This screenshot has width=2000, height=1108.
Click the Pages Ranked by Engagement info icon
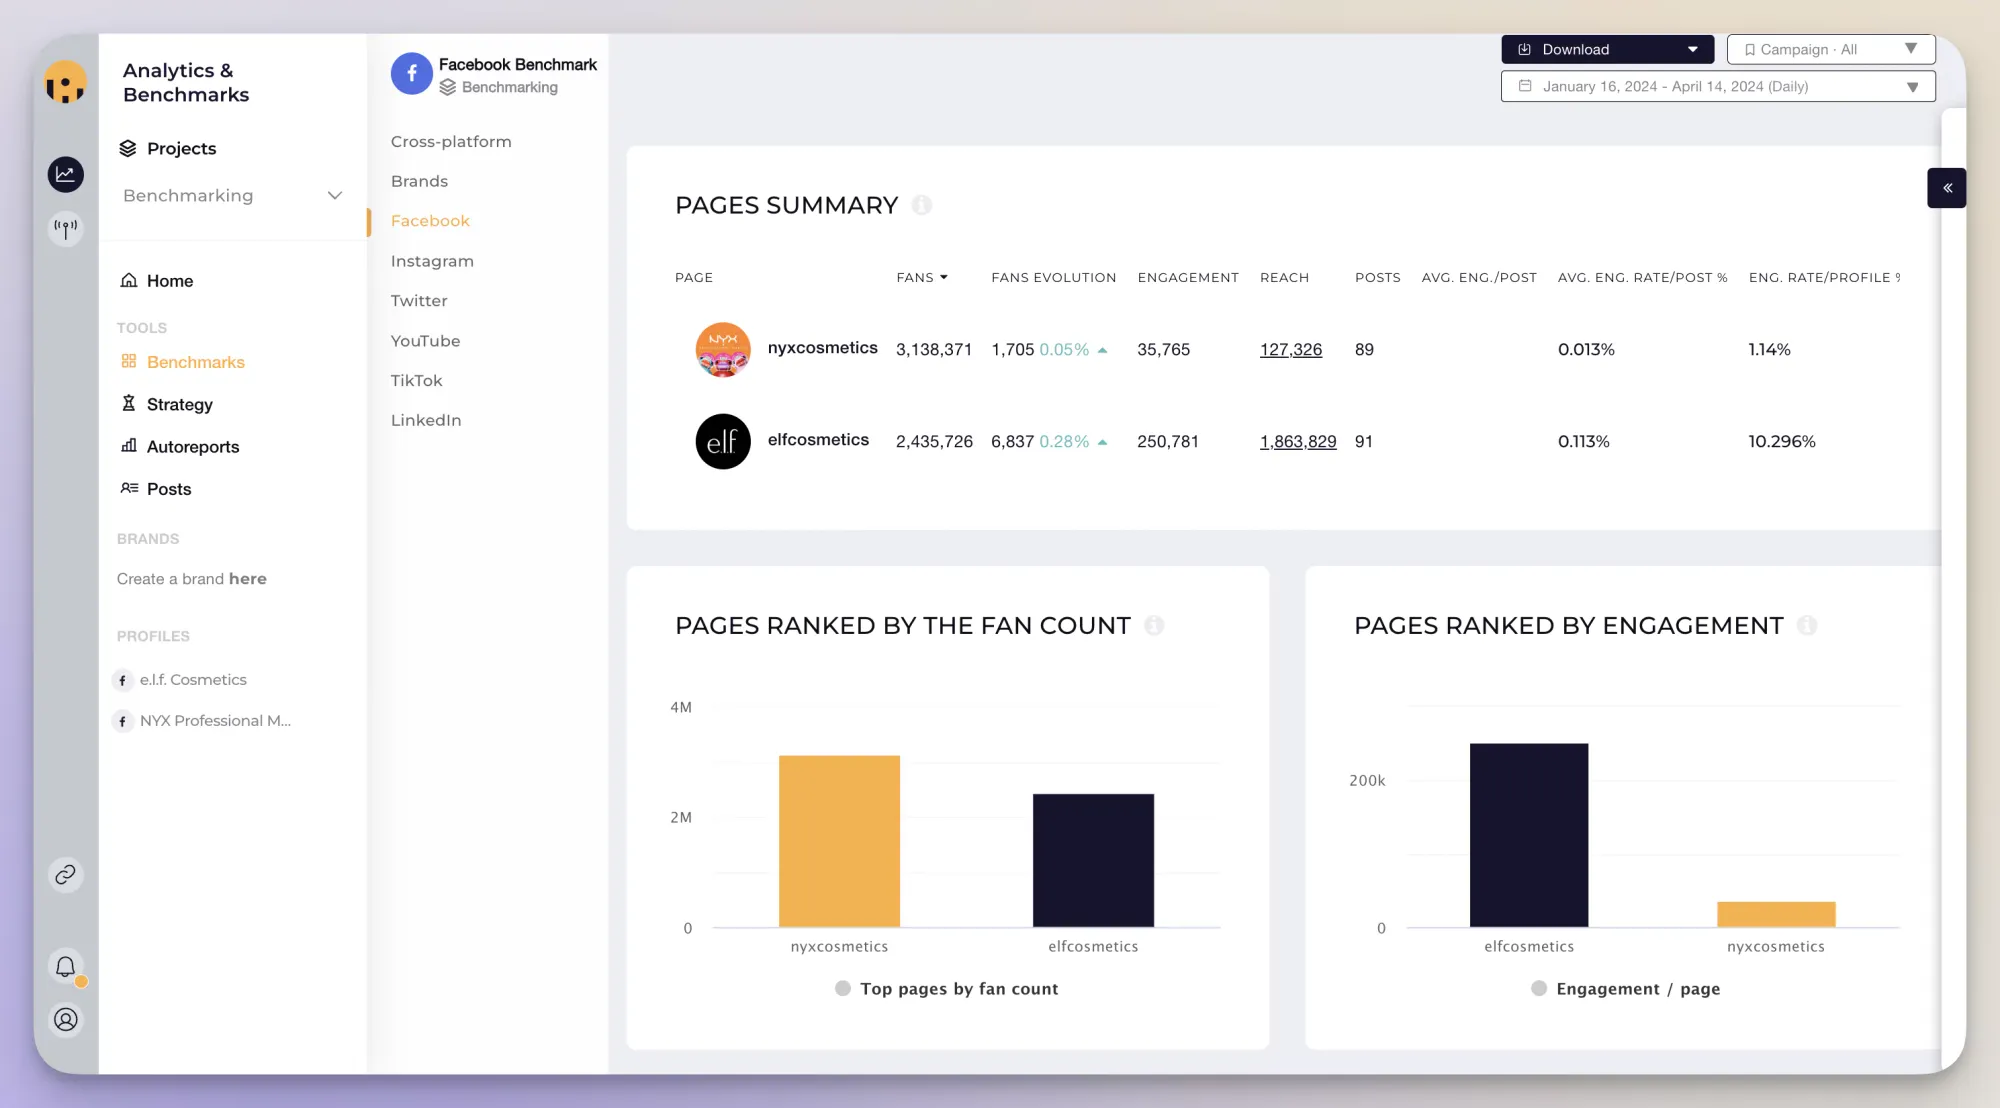[x=1808, y=625]
